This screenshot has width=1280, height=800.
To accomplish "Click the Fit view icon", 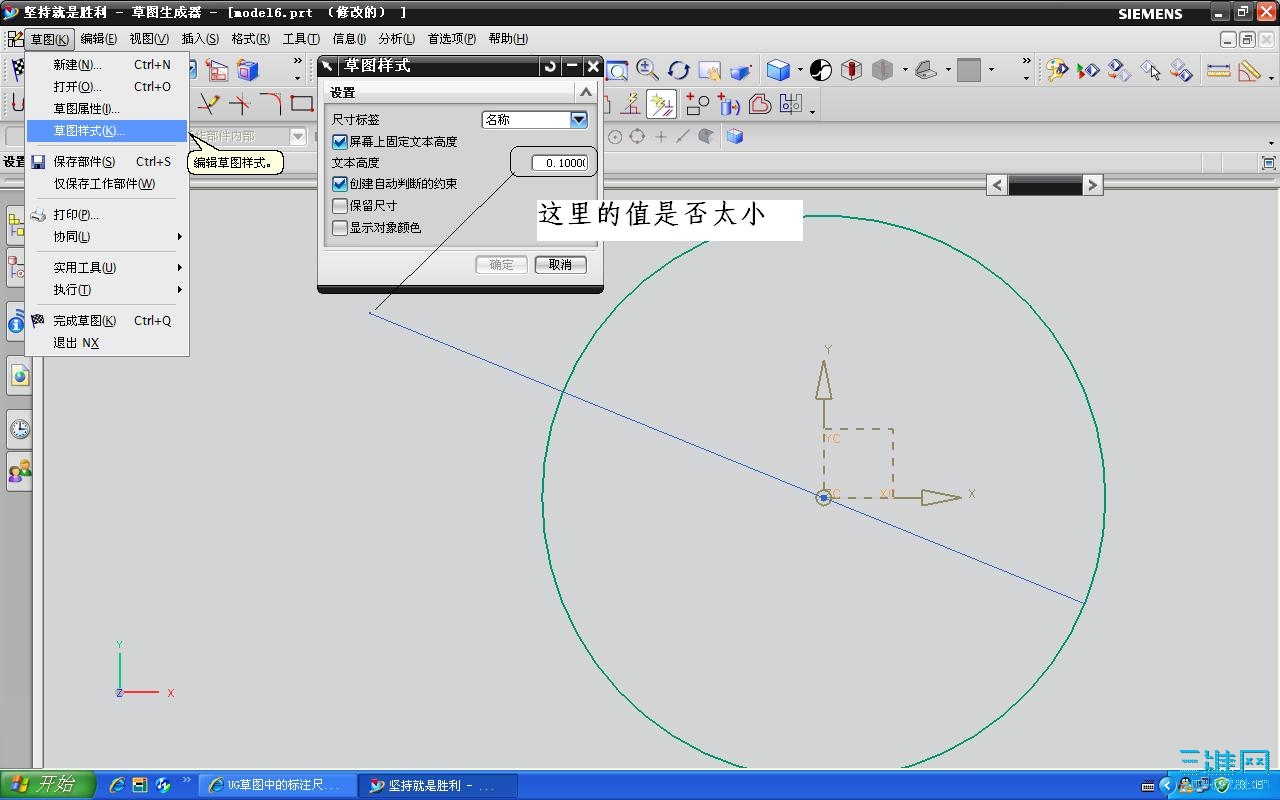I will coord(617,70).
